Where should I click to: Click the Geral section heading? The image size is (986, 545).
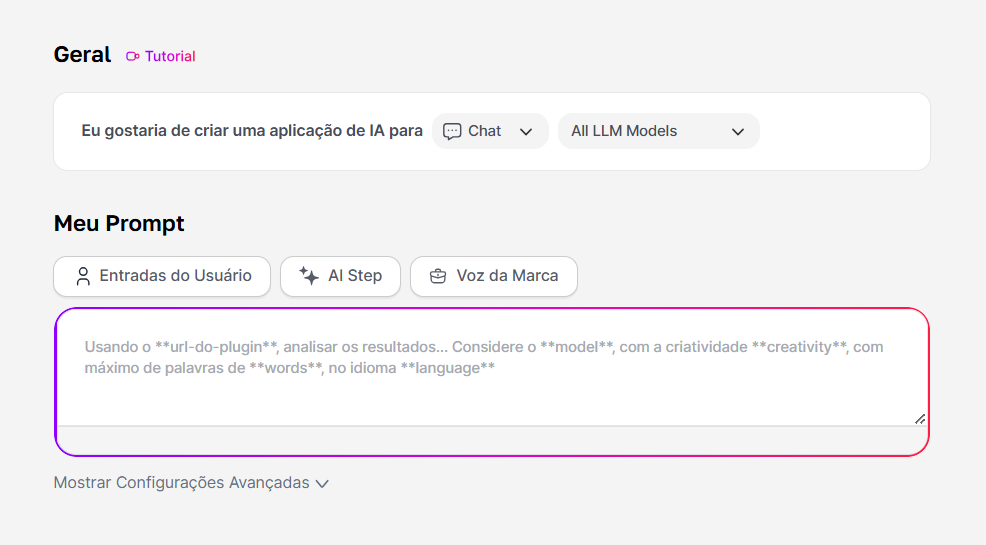pos(82,55)
